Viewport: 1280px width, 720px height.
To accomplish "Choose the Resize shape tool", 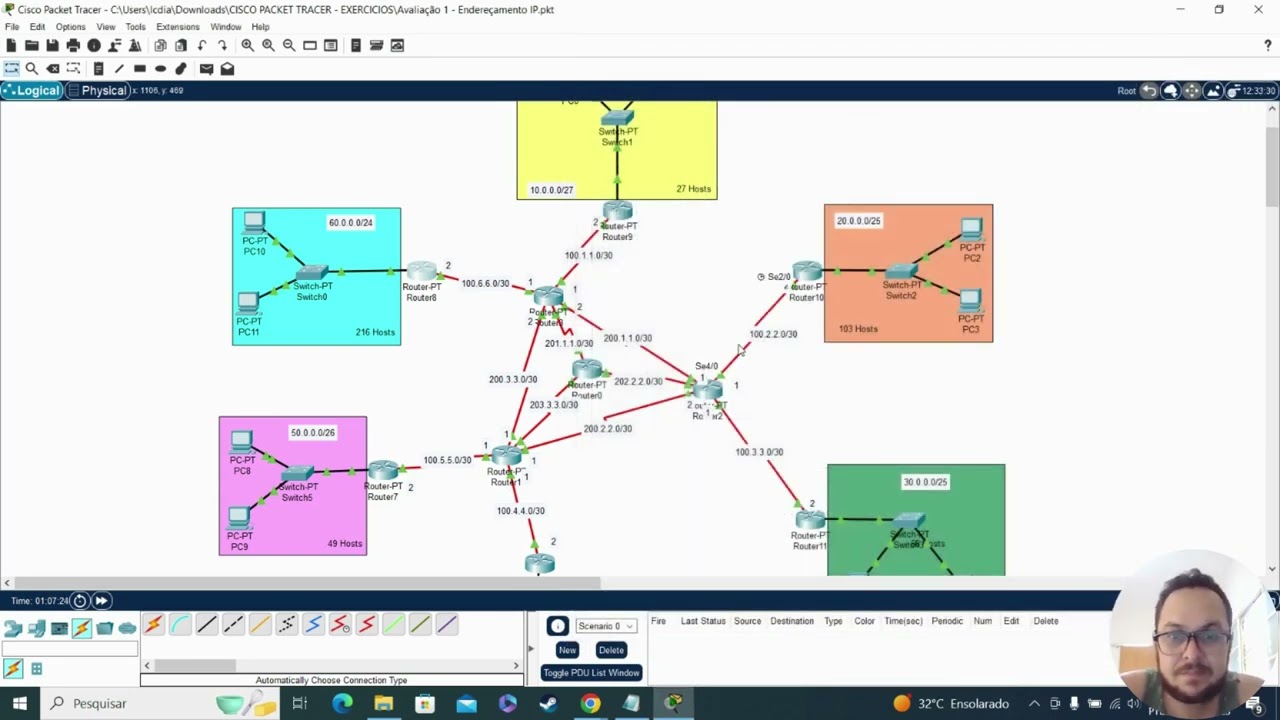I will click(73, 68).
